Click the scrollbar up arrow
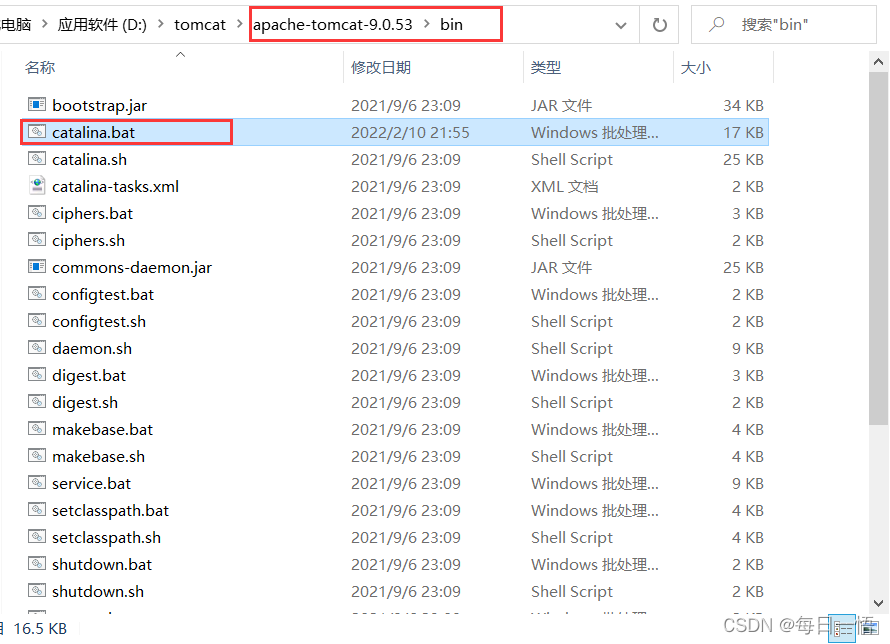The width and height of the screenshot is (890, 644). click(x=879, y=61)
